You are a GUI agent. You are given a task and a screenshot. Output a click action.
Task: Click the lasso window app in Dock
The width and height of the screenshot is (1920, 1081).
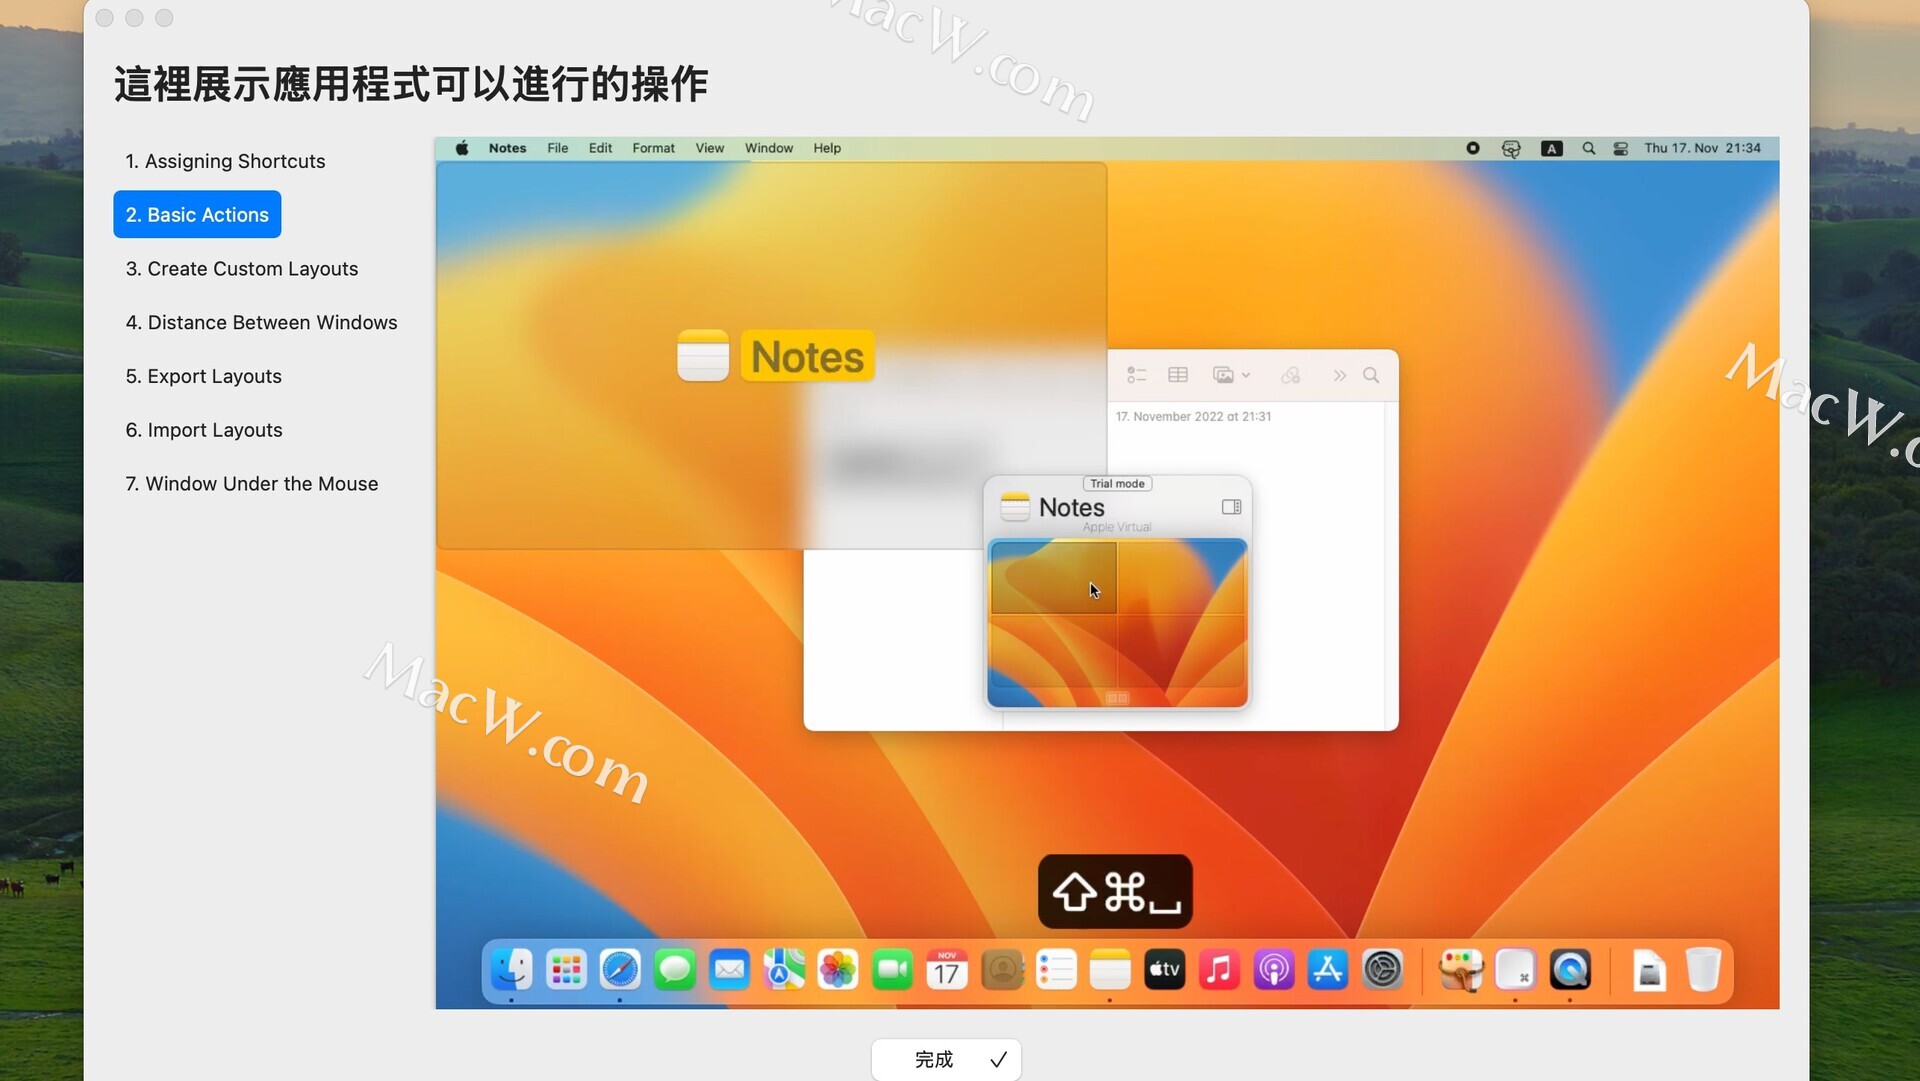pyautogui.click(x=1461, y=970)
